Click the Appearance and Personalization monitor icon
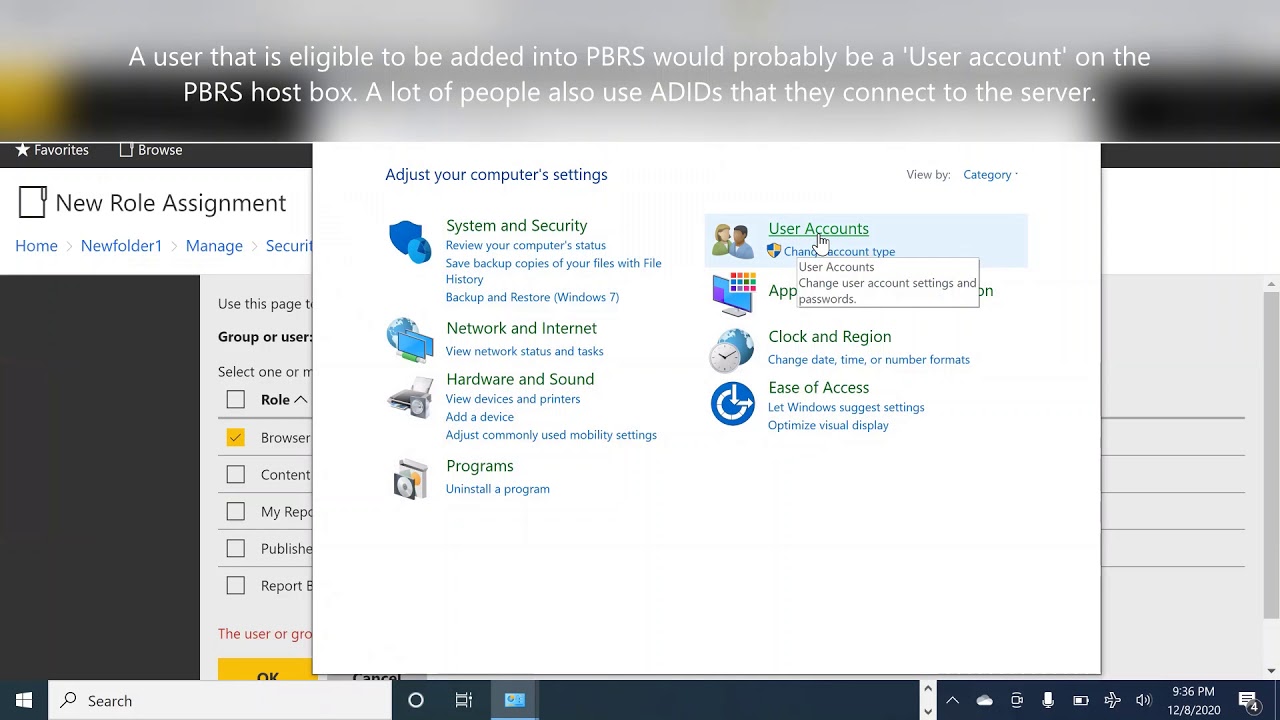This screenshot has width=1280, height=720. click(x=733, y=293)
